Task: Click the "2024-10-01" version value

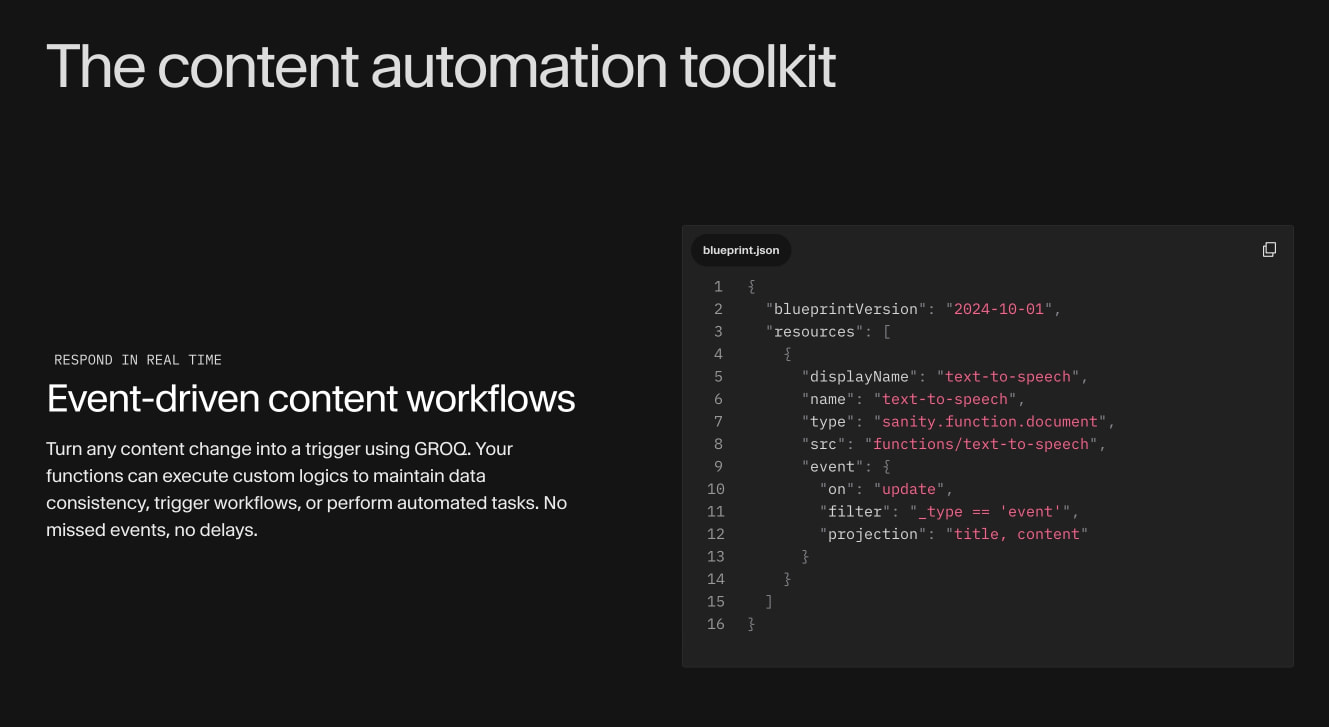Action: click(x=998, y=309)
